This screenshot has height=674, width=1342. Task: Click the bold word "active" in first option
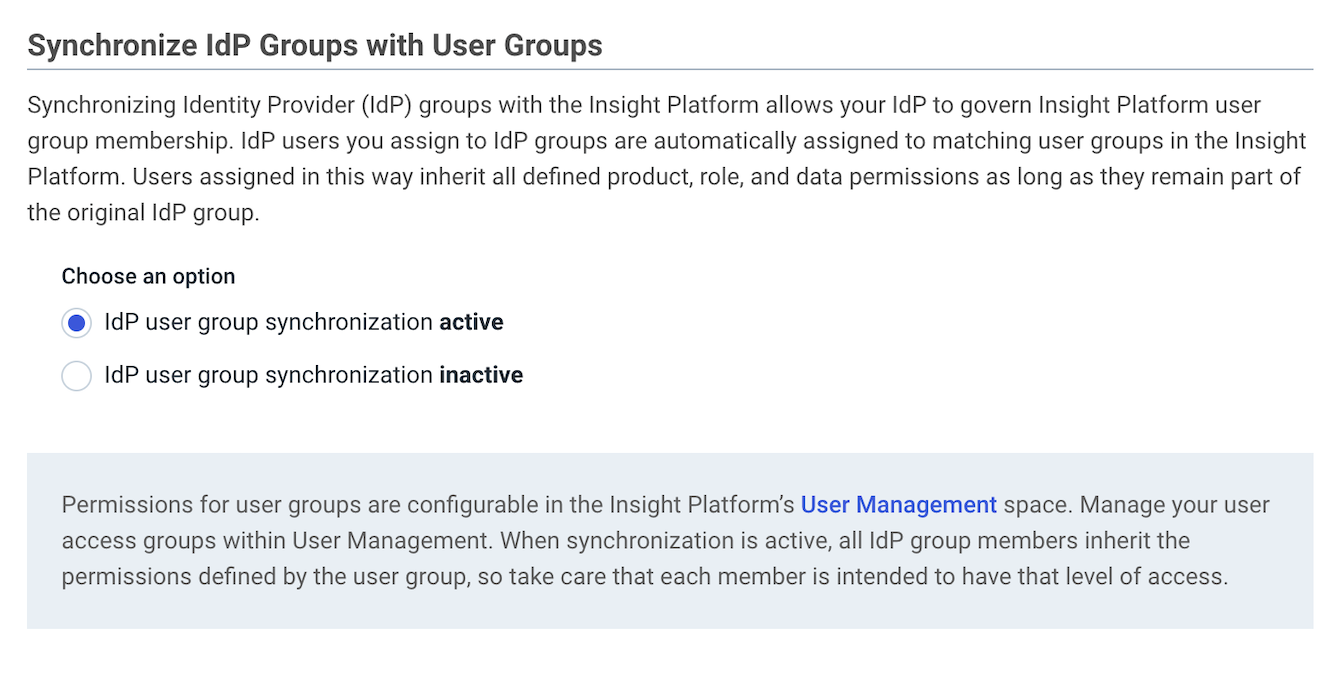(471, 322)
